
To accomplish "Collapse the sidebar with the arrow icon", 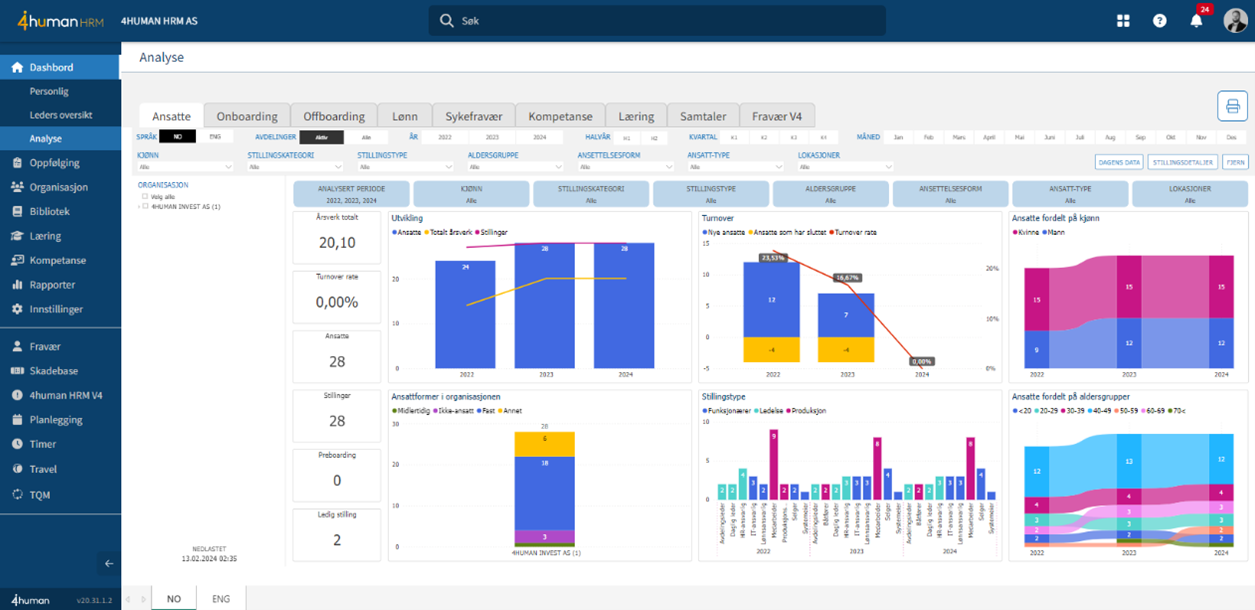I will (x=109, y=563).
